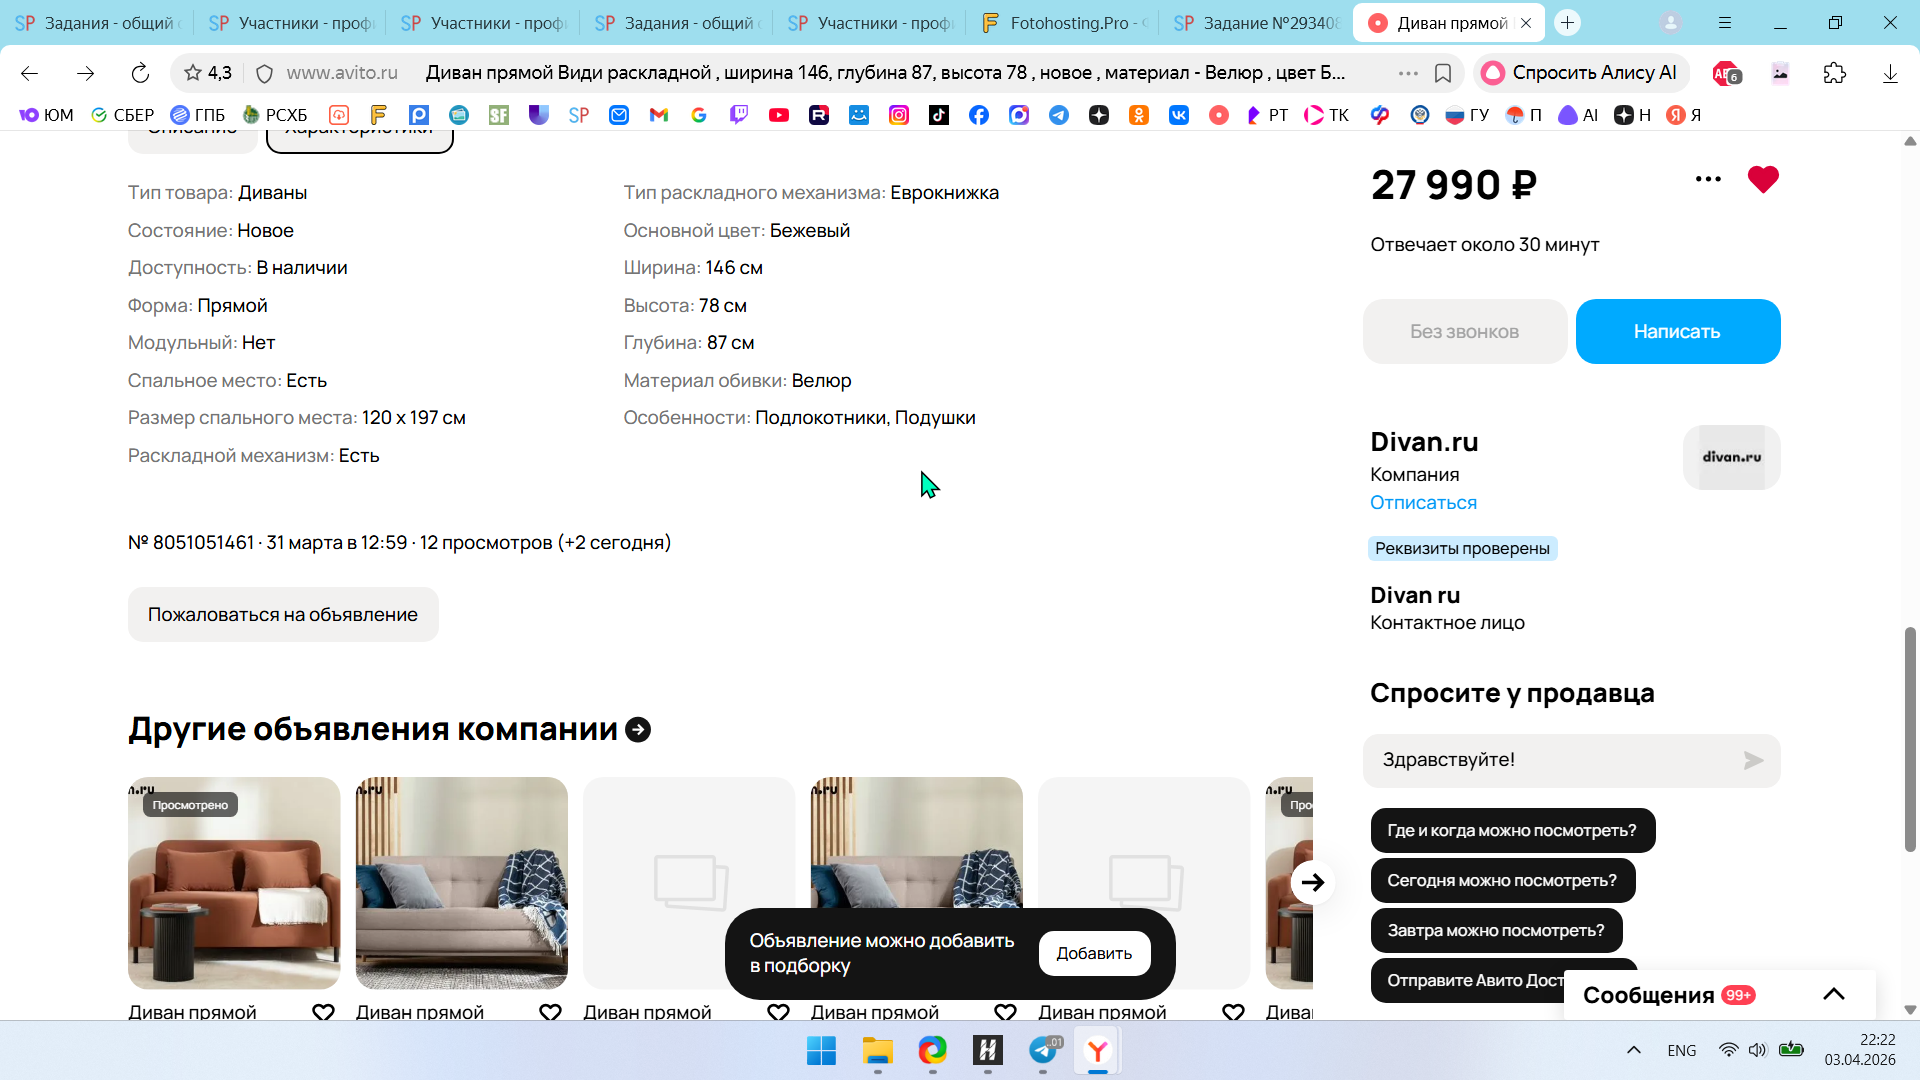
Task: Open the Yandex browser menu icon
Action: pos(1725,23)
